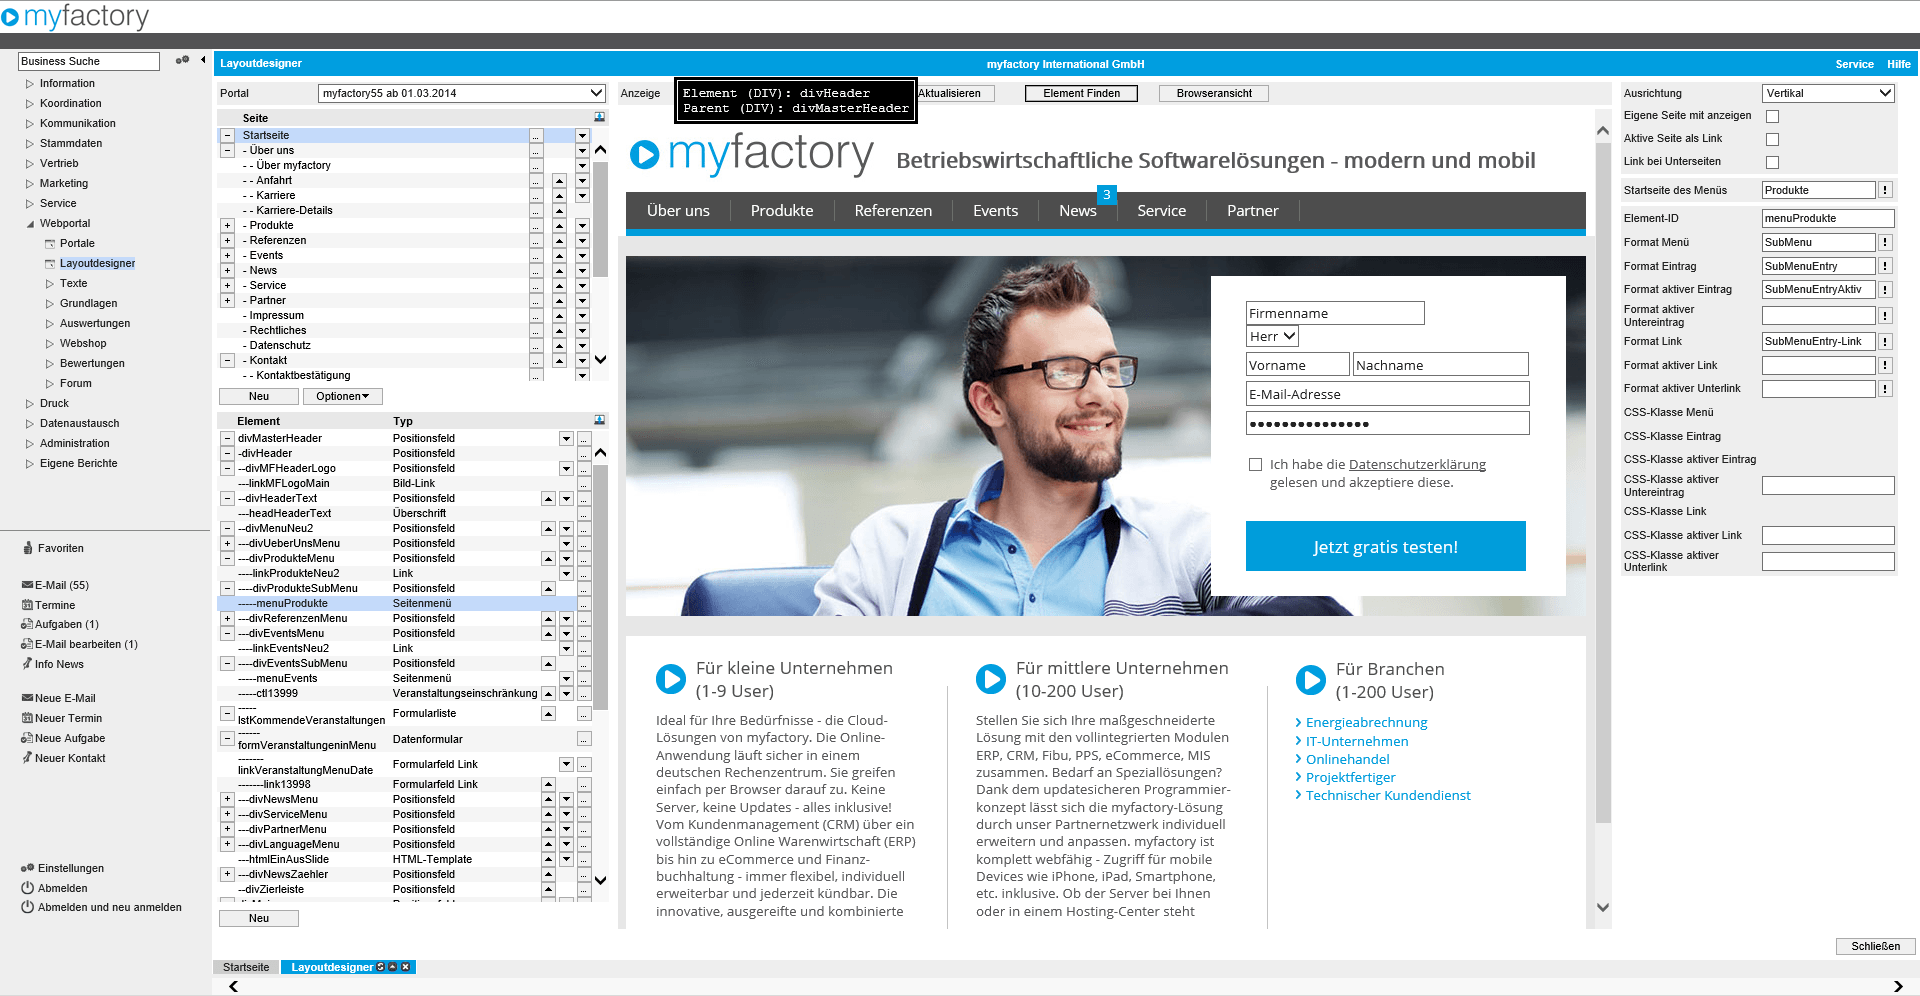Image resolution: width=1920 pixels, height=996 pixels.
Task: Open the ellipsis details for menuProdukte element
Action: (584, 603)
